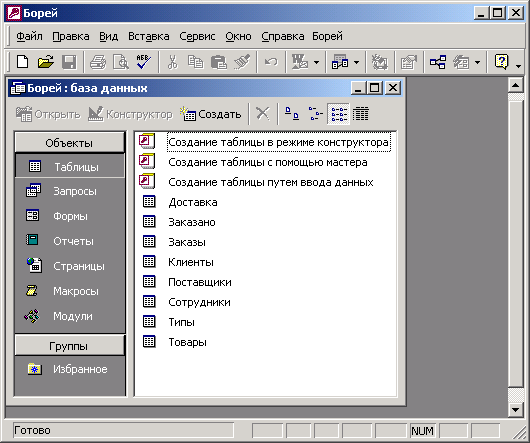Open the Справка menu
Viewport: 530px width, 443px height.
283,36
